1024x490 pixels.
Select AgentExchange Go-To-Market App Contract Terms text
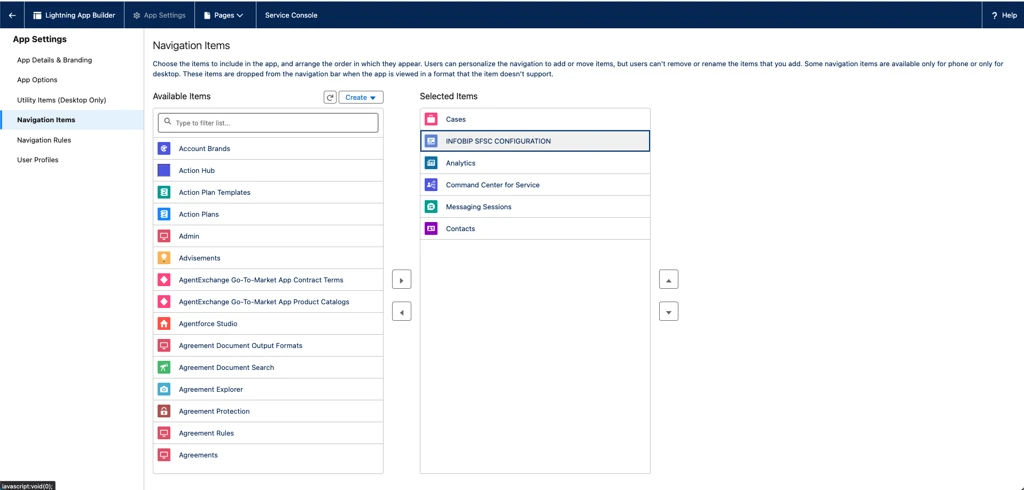coord(261,280)
